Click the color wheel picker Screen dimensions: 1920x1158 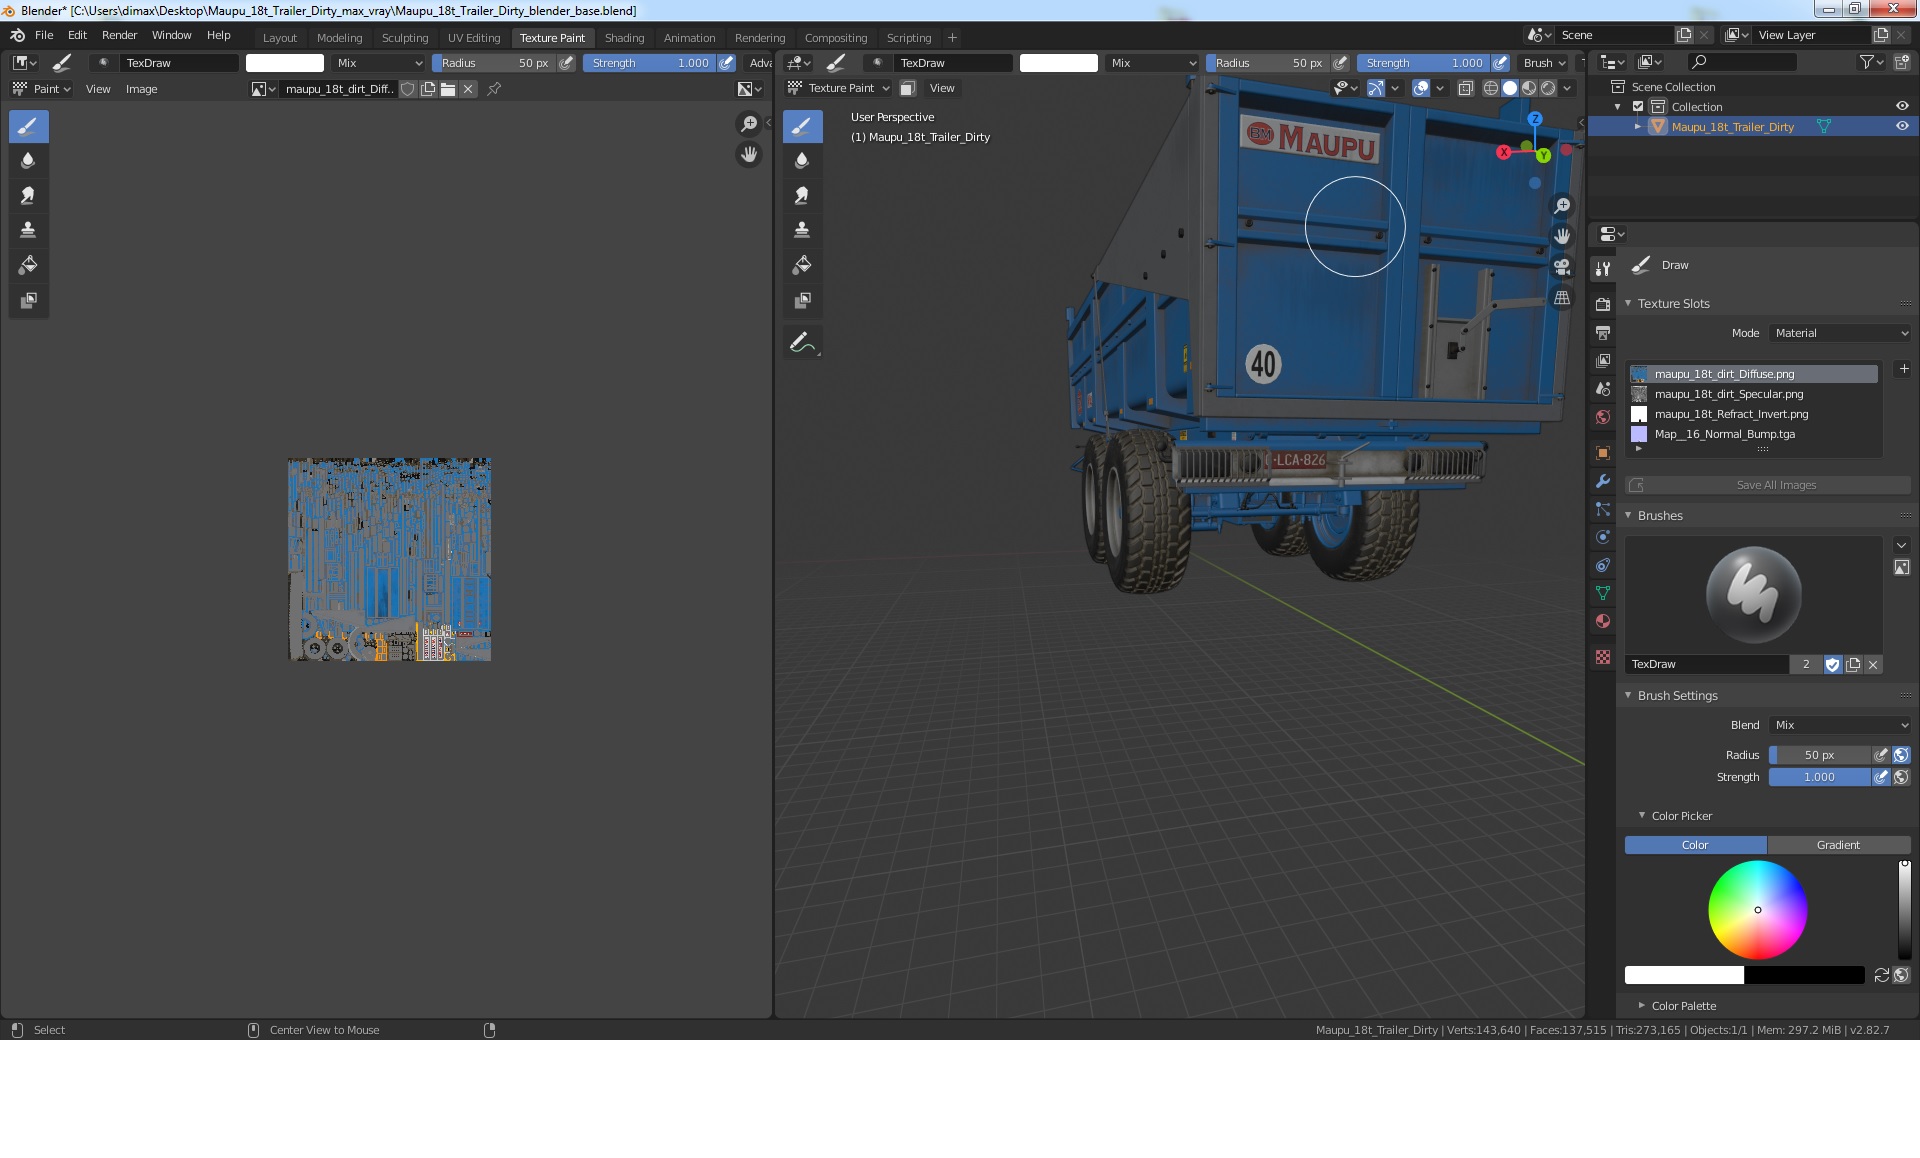[1757, 910]
